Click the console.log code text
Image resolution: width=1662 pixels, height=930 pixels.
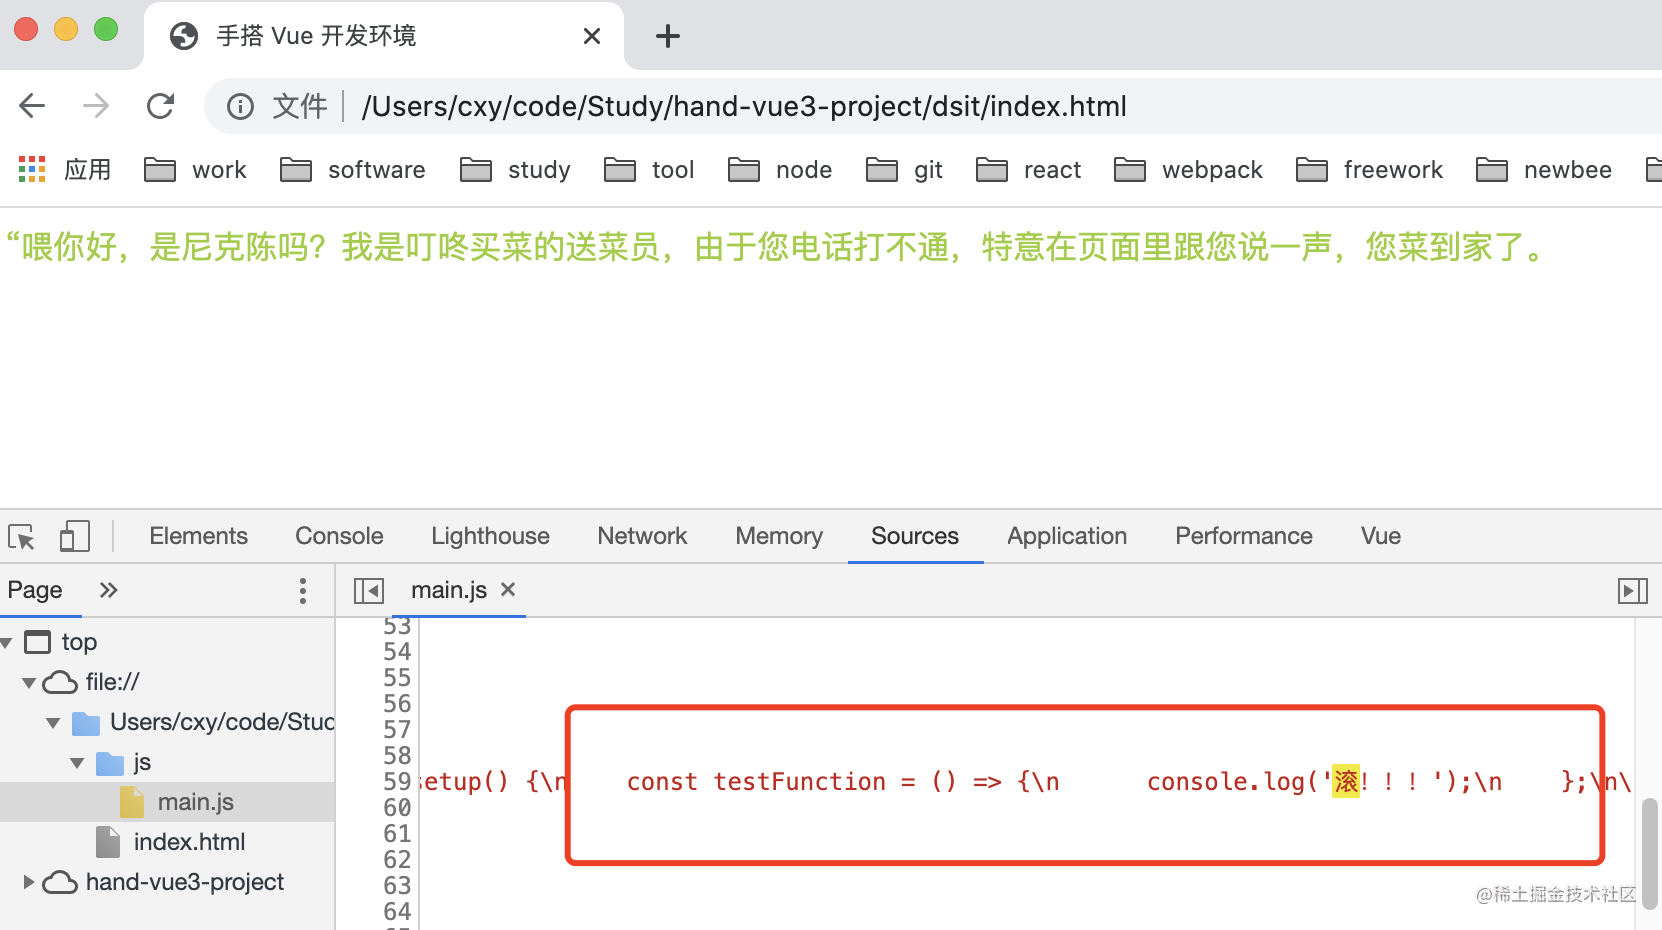1226,781
